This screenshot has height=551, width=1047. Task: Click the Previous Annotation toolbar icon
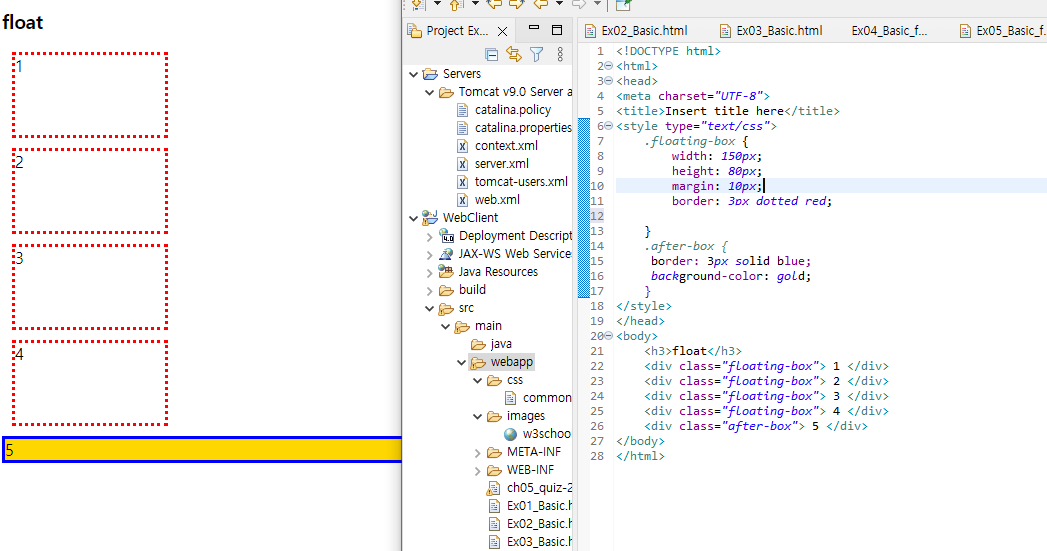click(457, 5)
